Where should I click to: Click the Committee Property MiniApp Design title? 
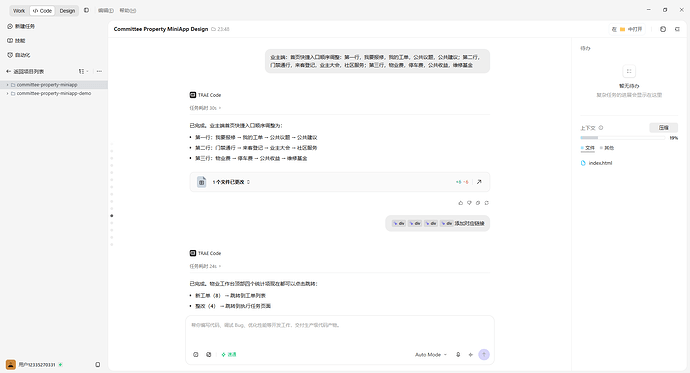click(x=161, y=29)
